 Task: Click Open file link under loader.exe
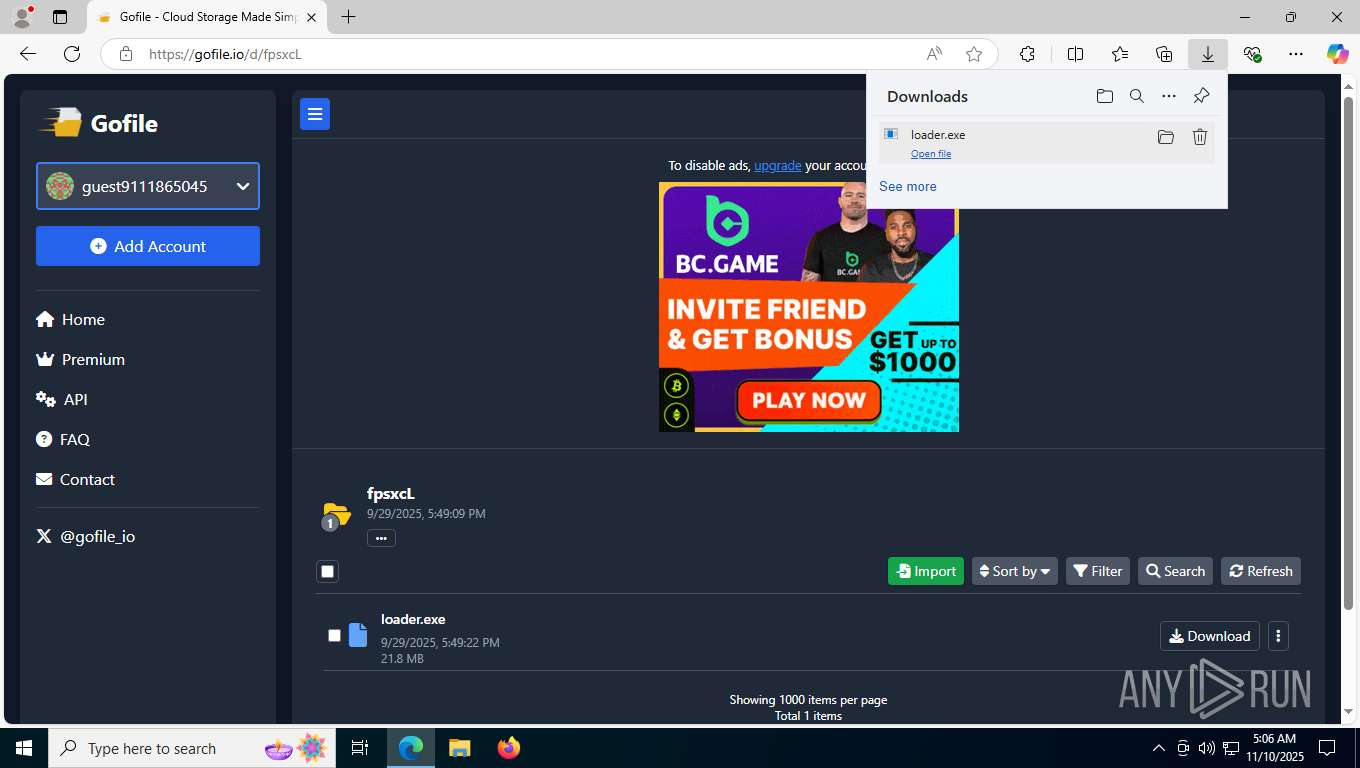931,154
